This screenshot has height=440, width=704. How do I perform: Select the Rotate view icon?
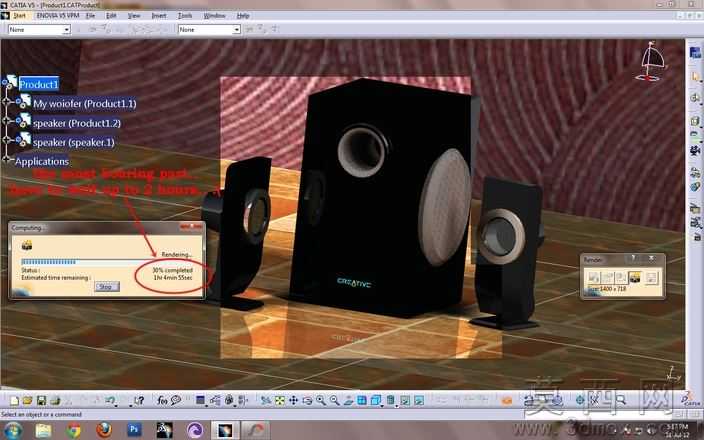point(307,400)
